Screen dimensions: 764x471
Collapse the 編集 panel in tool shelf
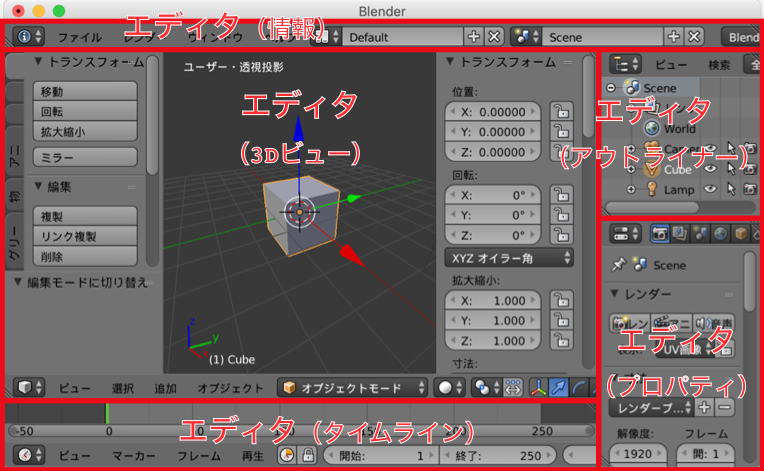point(38,186)
